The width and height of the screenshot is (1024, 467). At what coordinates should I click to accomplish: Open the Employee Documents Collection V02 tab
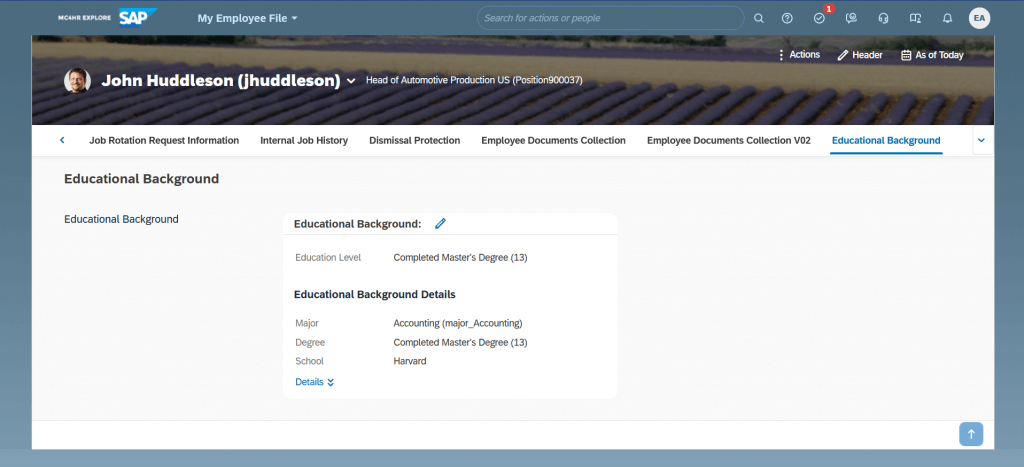tap(728, 140)
